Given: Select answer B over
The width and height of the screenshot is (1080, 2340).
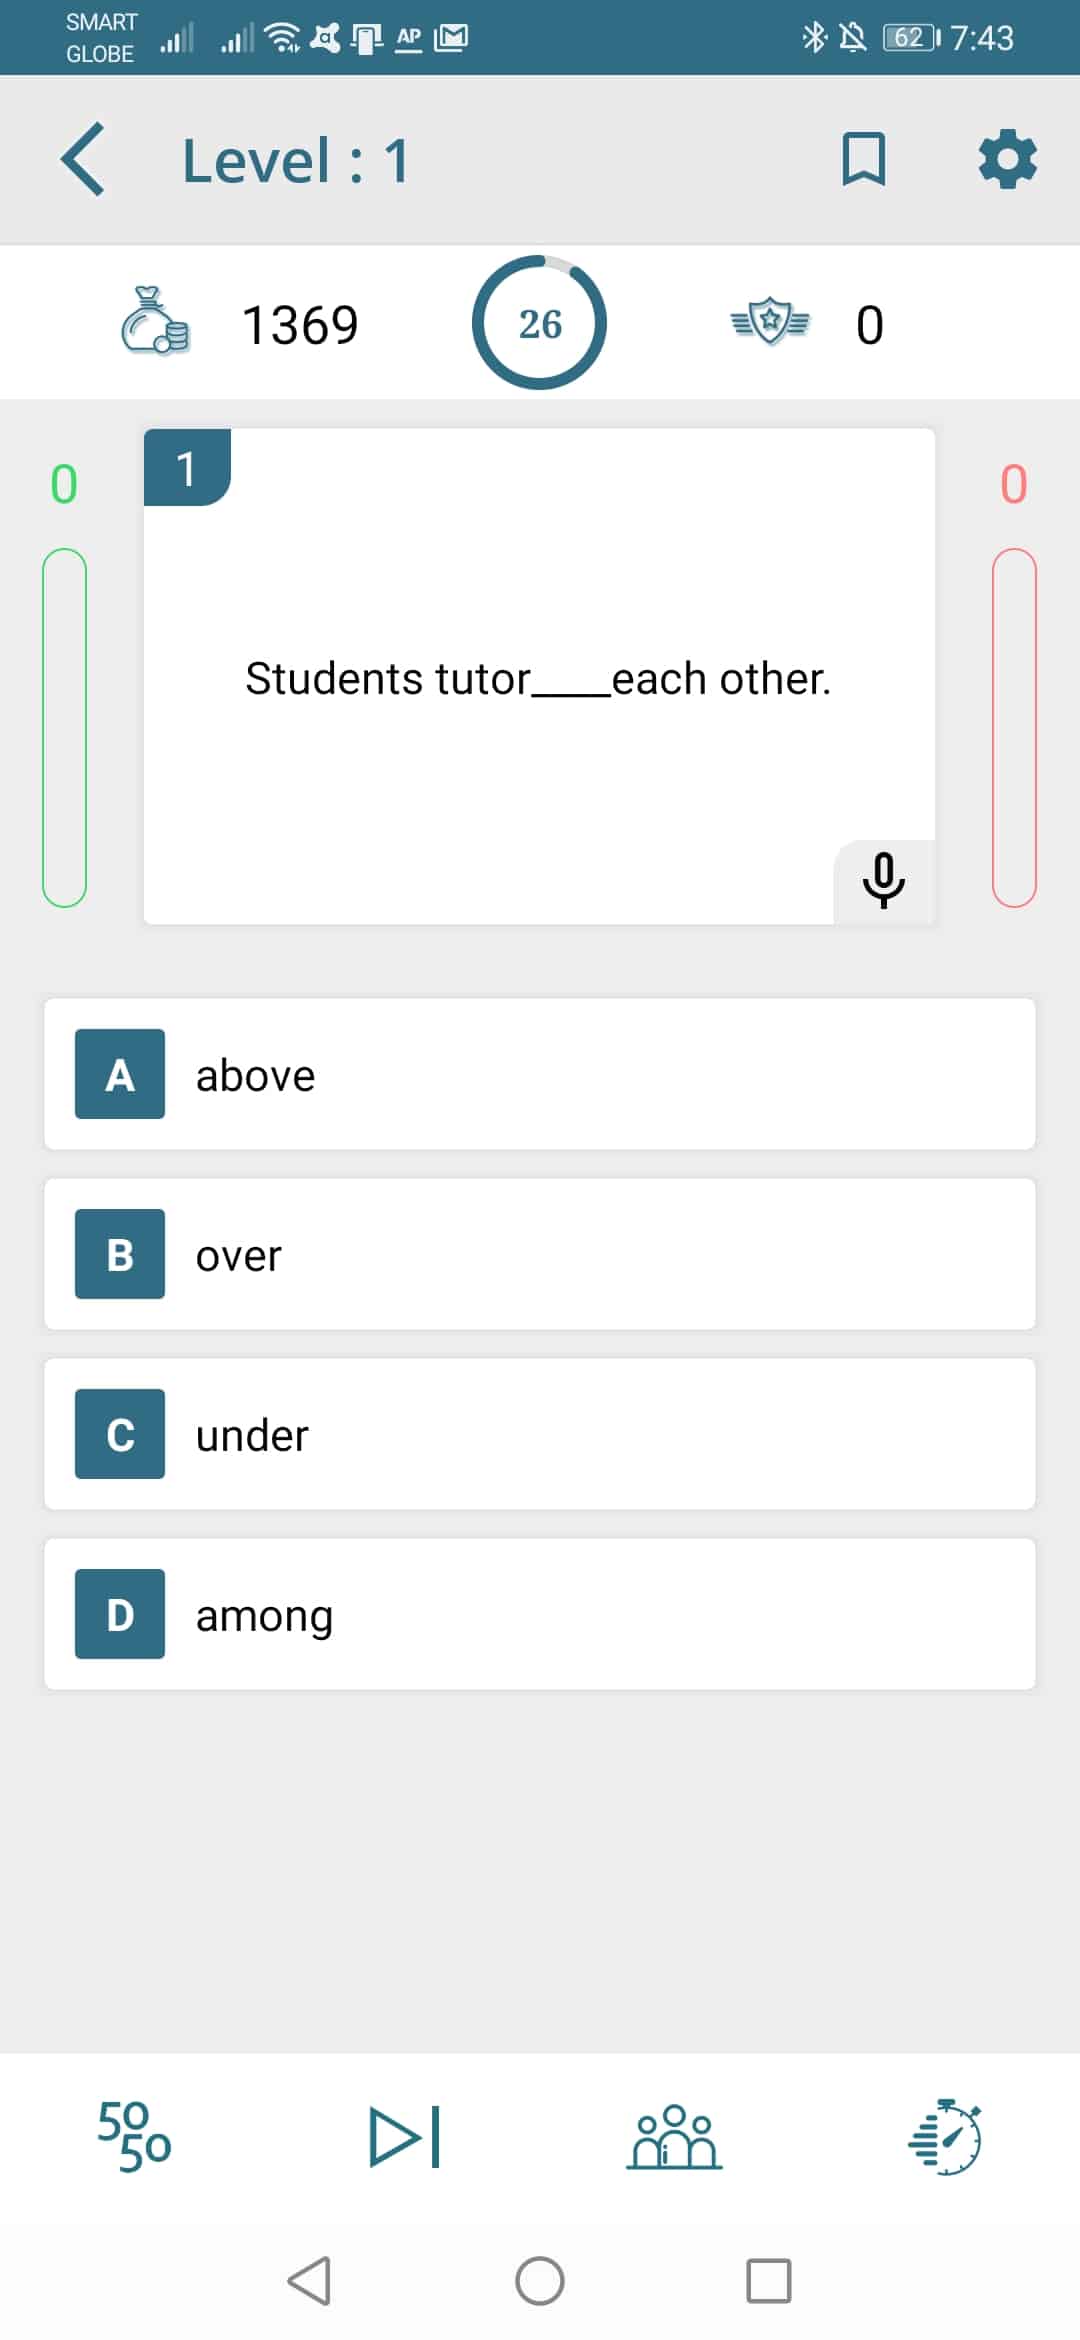Looking at the screenshot, I should (540, 1254).
